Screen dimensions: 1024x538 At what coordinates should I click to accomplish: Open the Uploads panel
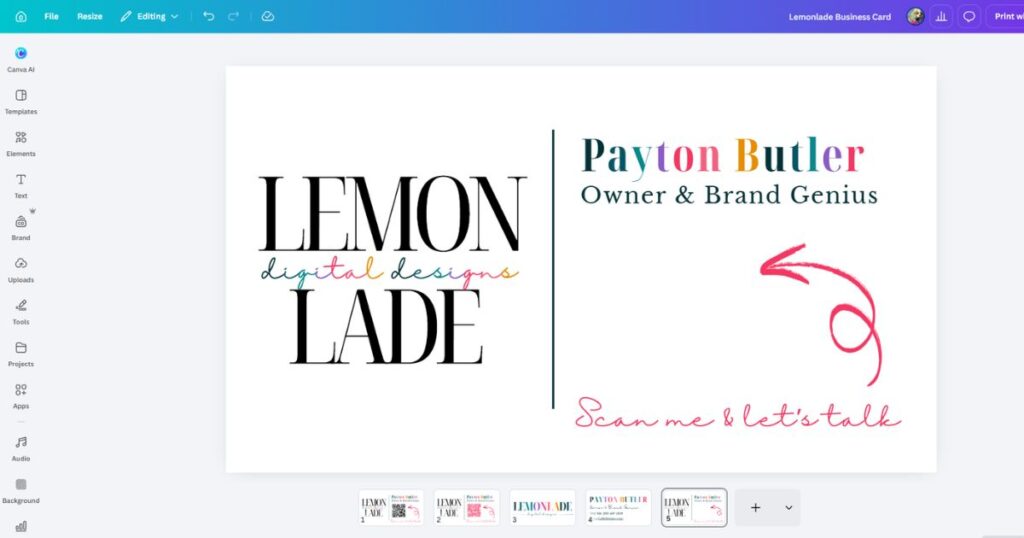21,270
